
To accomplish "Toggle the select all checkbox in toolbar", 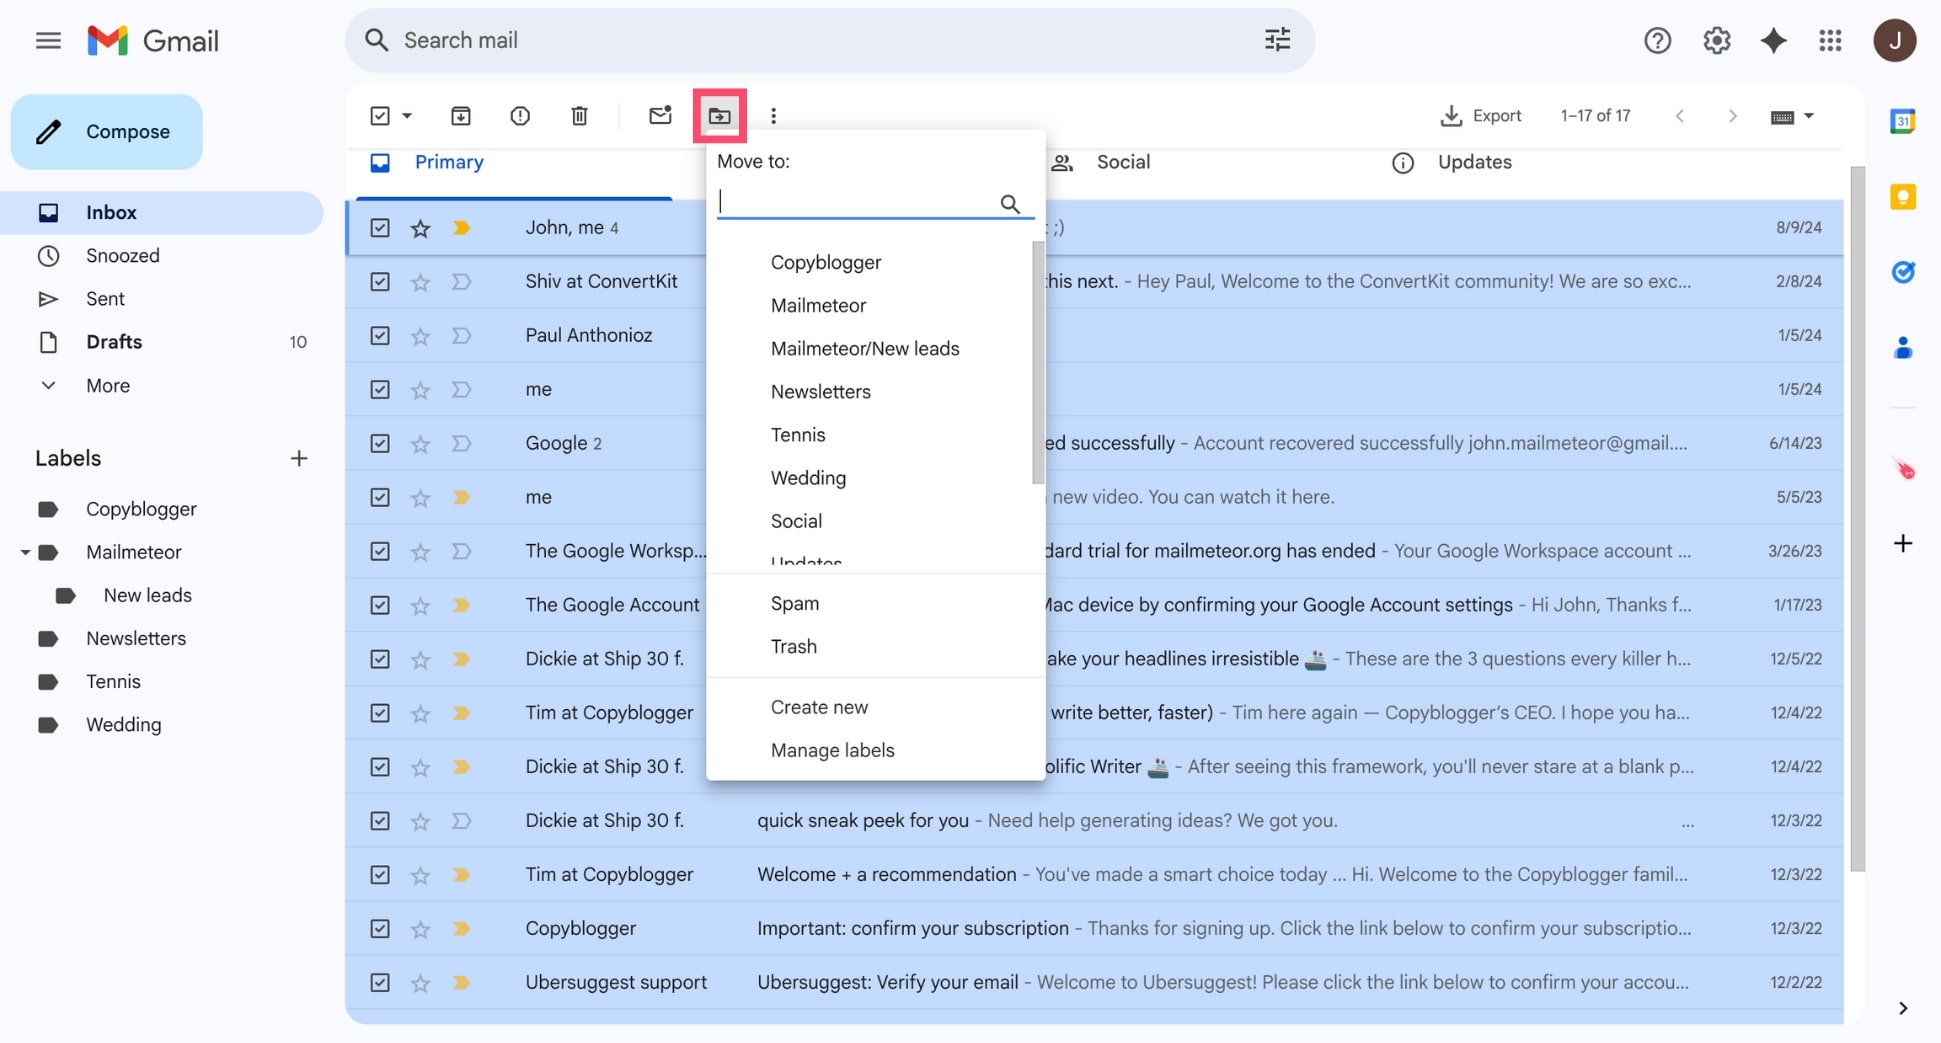I will click(x=380, y=116).
